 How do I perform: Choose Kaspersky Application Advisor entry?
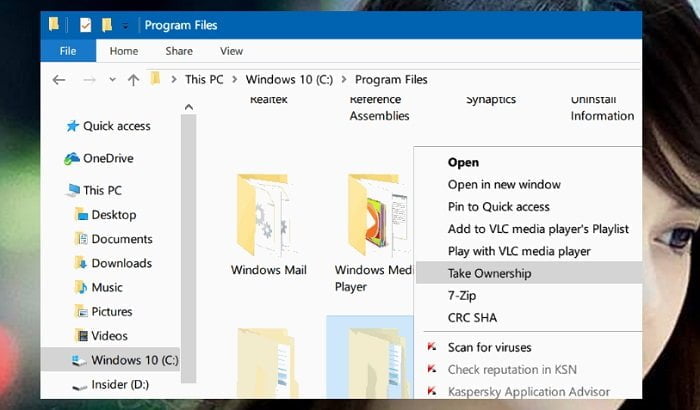[529, 392]
